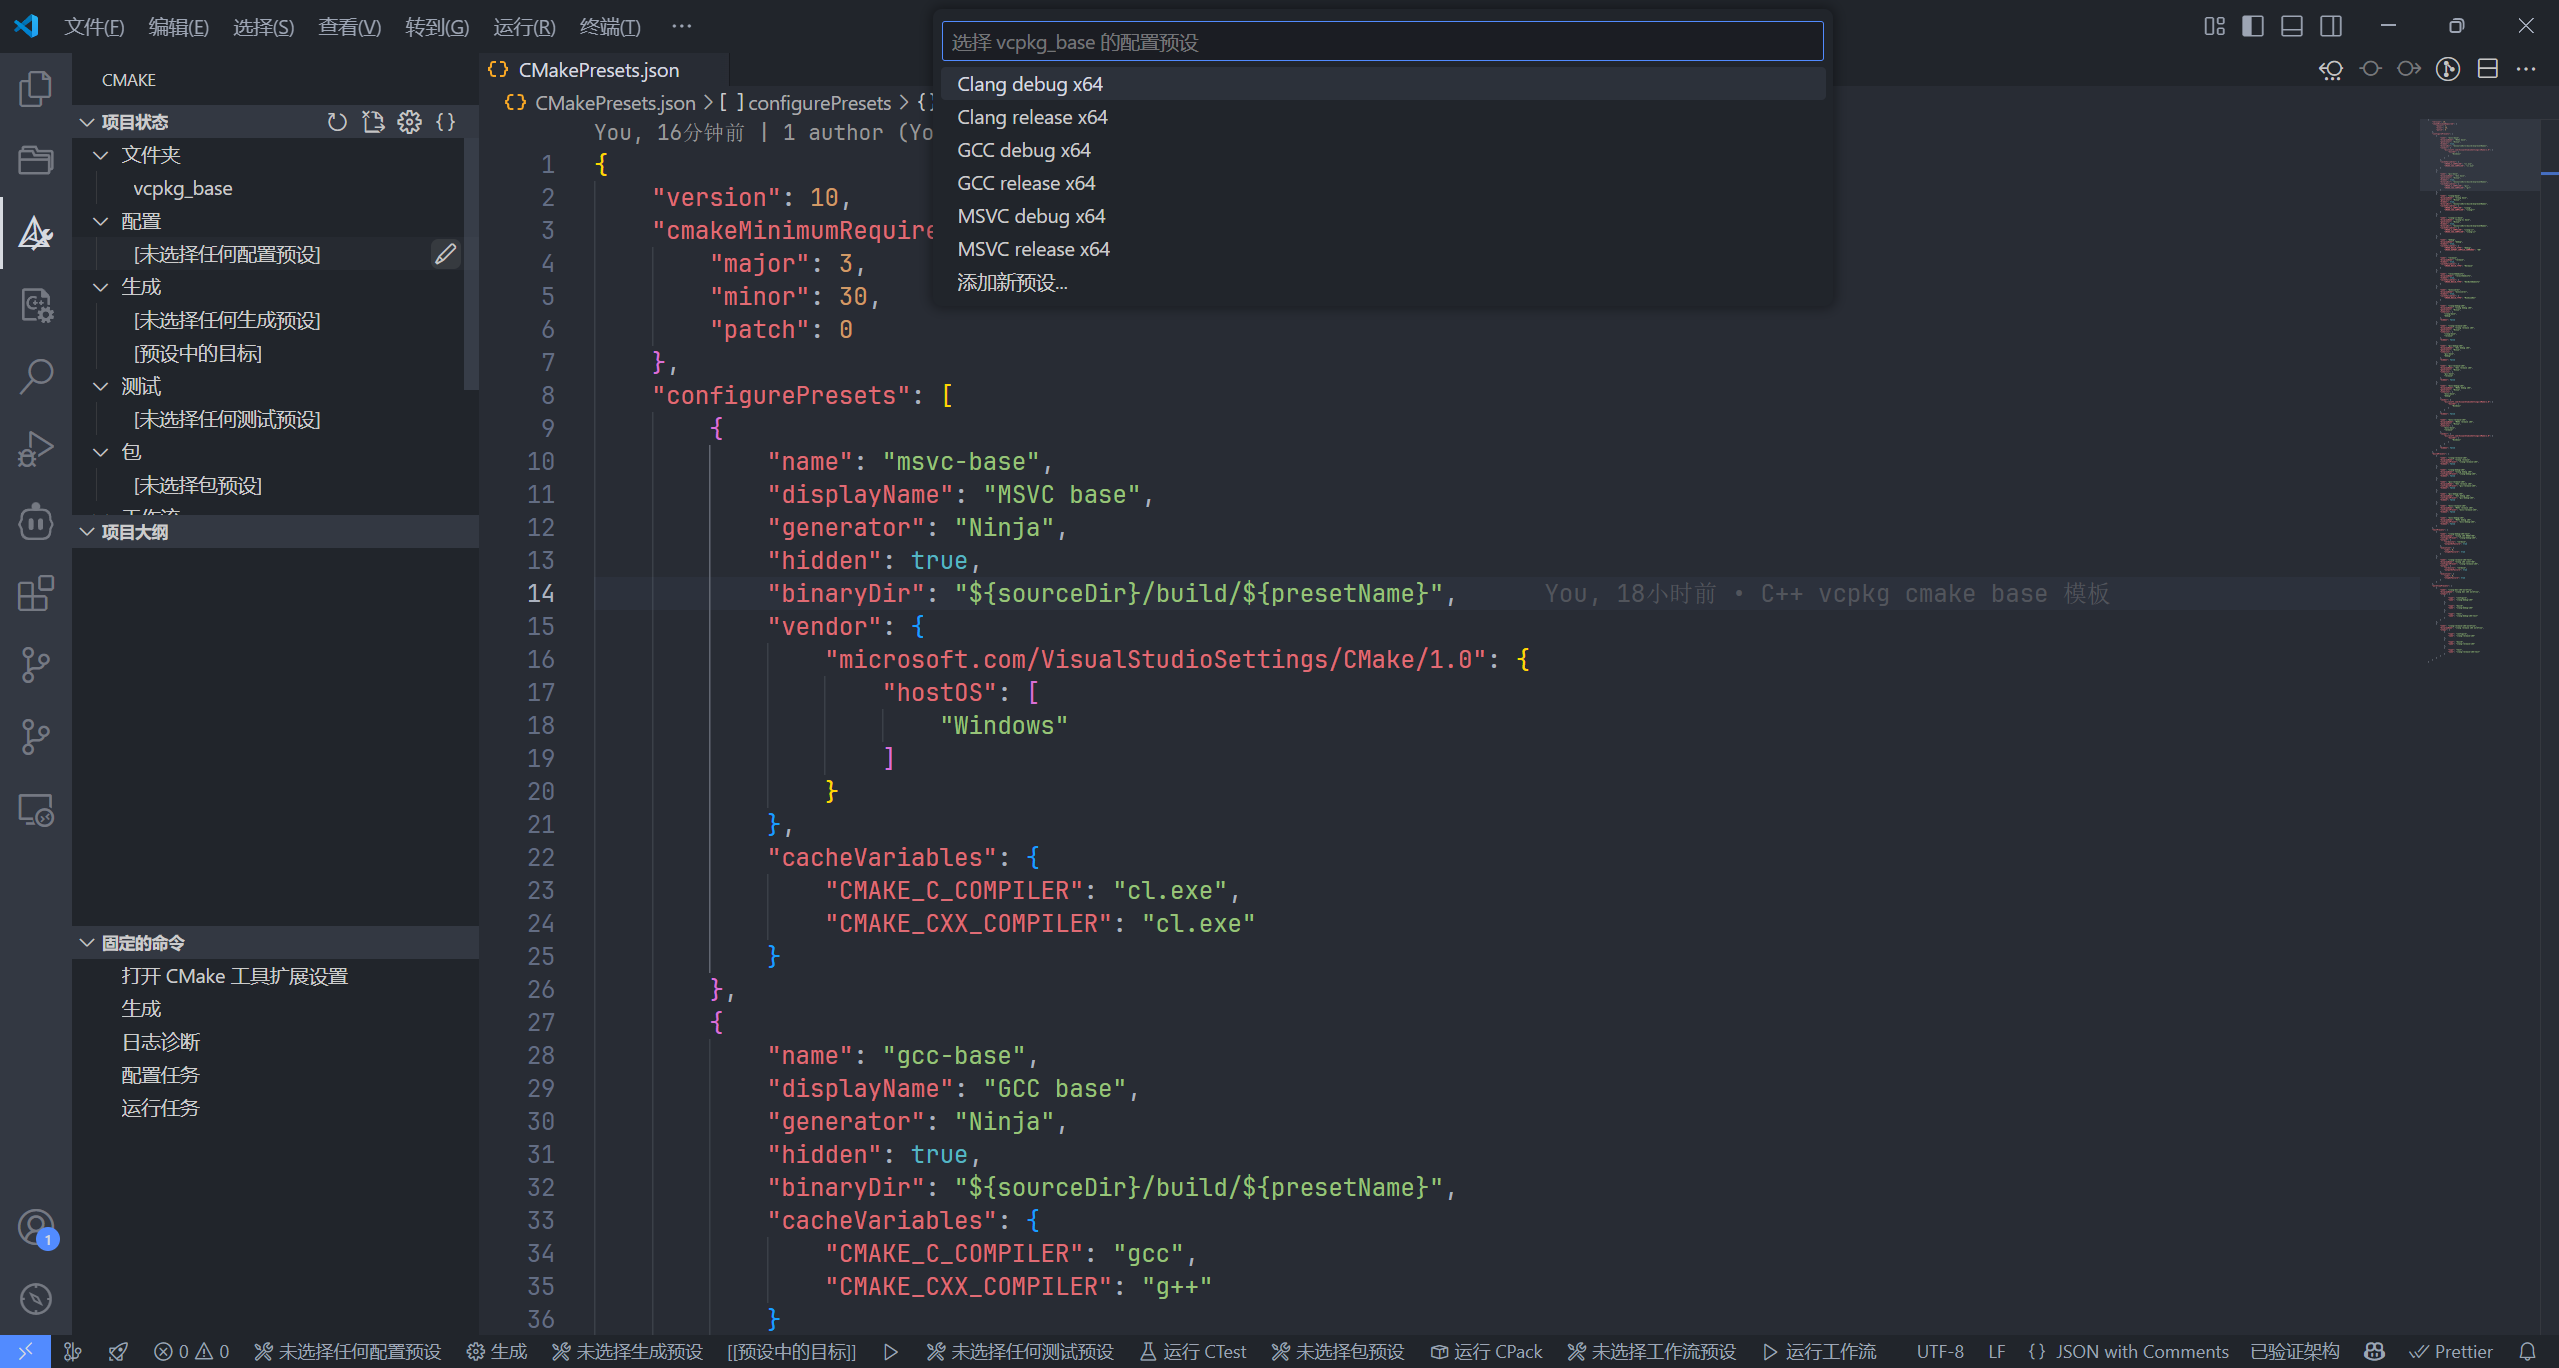The width and height of the screenshot is (2559, 1368).
Task: Open the Extensions view icon
Action: click(x=36, y=593)
